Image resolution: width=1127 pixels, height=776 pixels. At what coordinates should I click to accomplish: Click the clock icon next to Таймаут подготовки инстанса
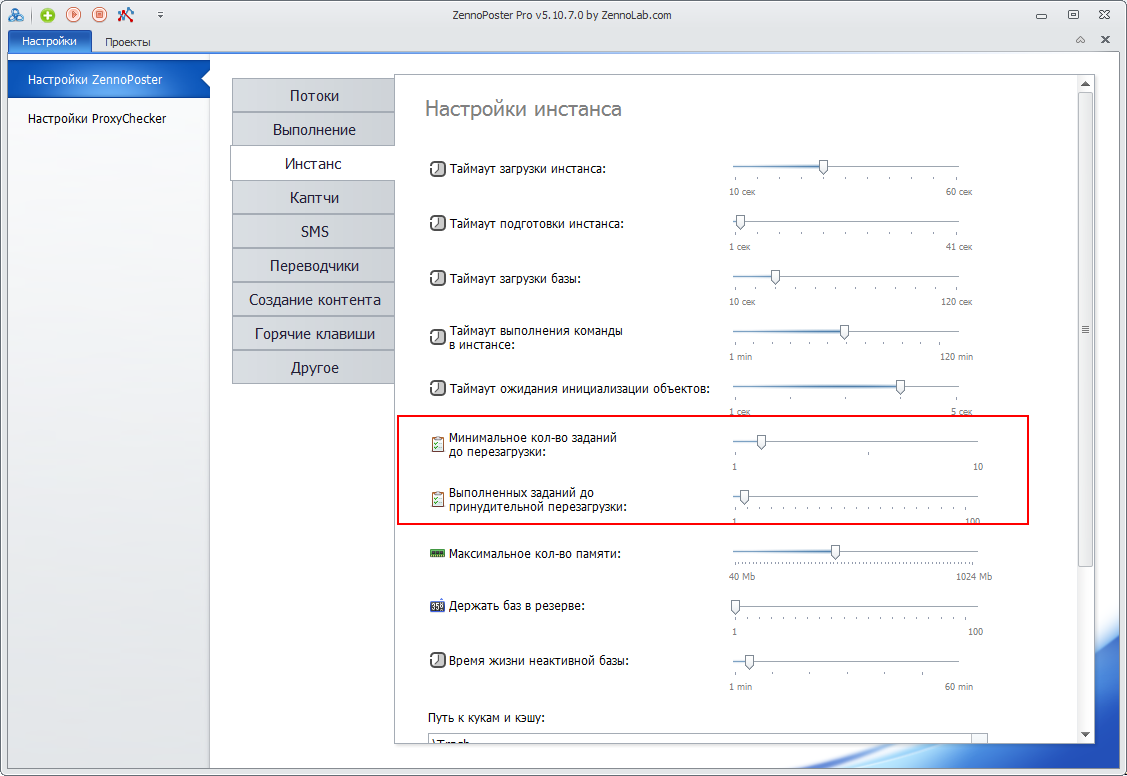(437, 223)
